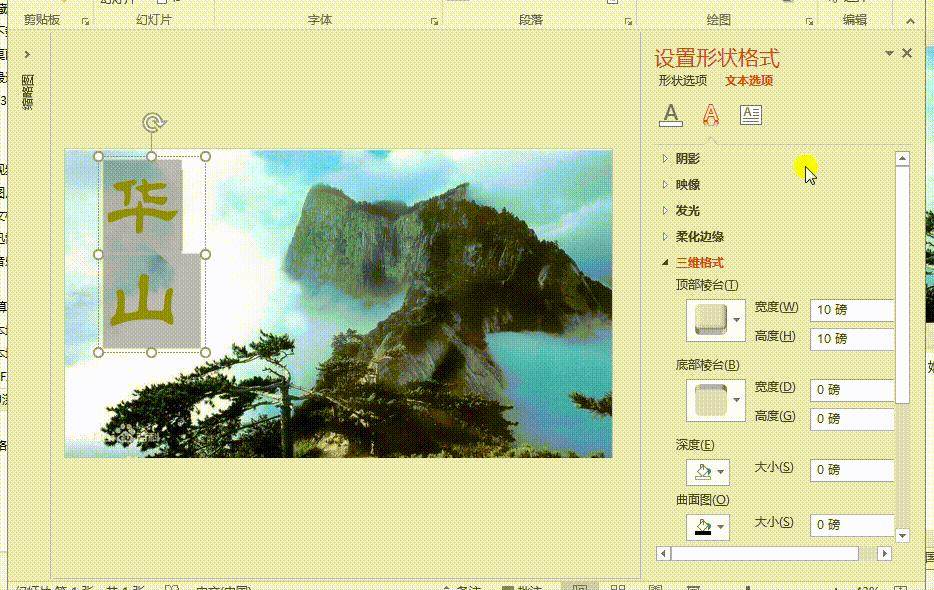Click the pane horizontal scroll right arrow
This screenshot has height=590, width=934.
click(x=885, y=554)
